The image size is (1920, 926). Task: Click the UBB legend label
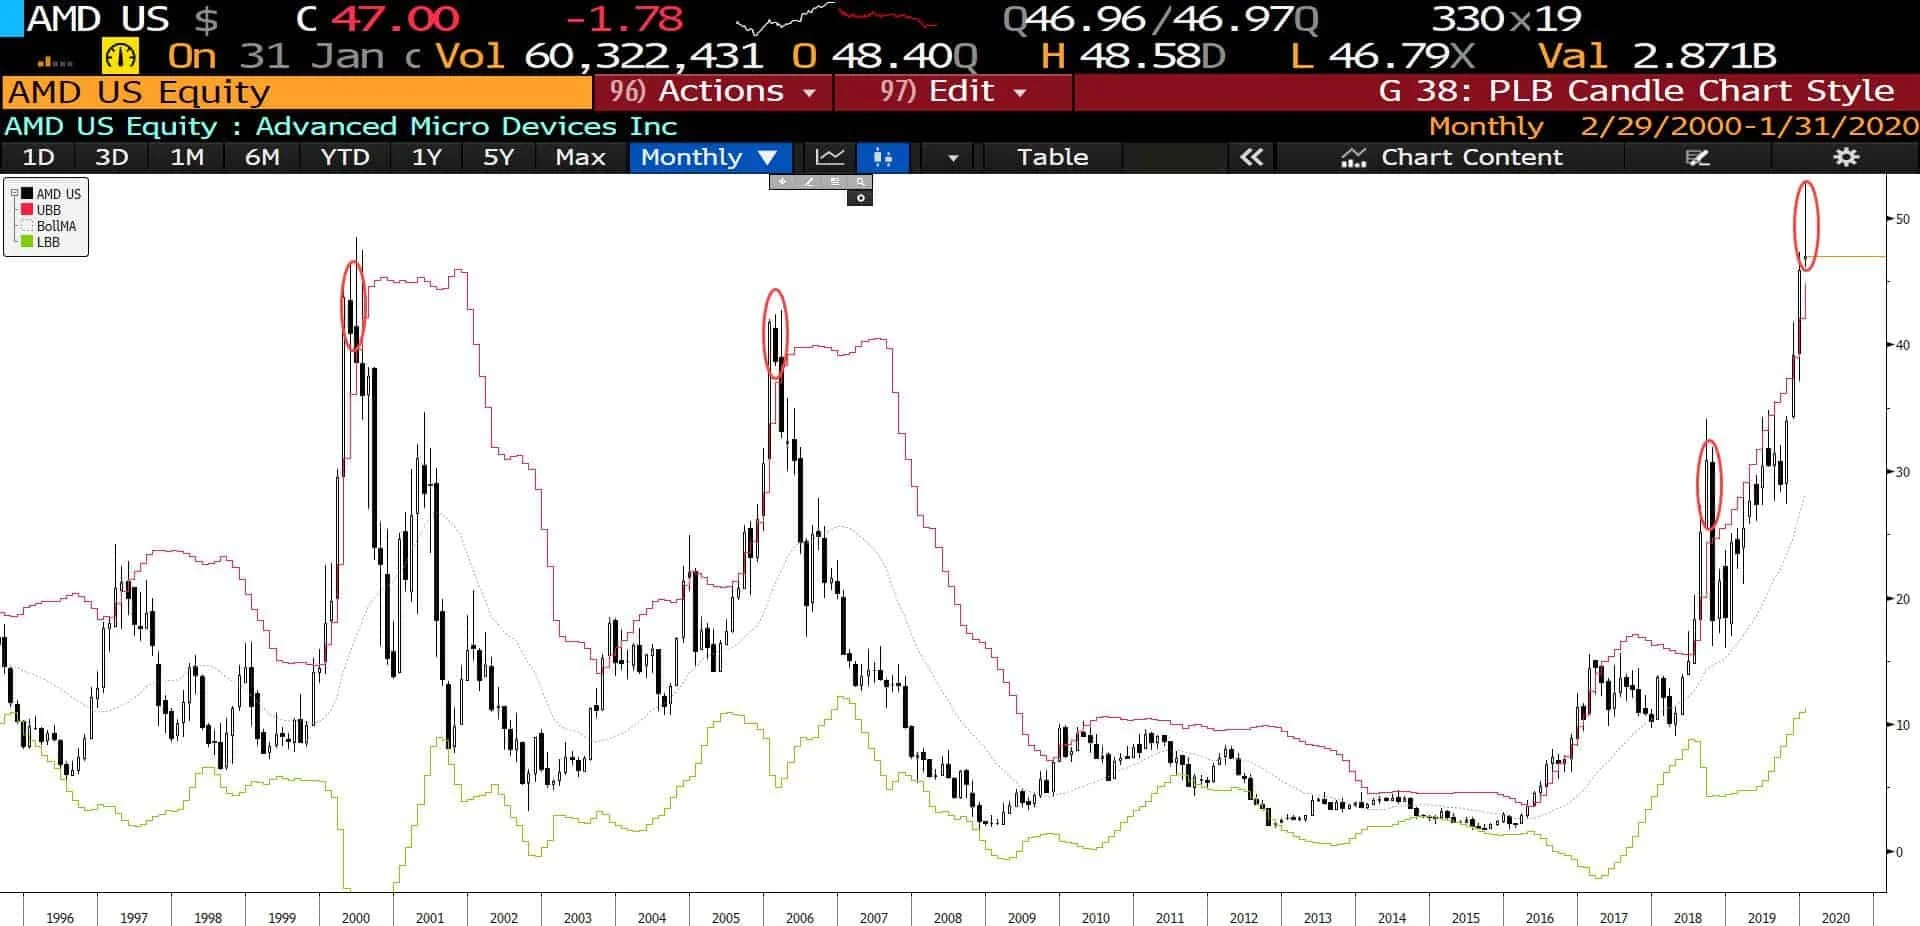click(x=49, y=210)
